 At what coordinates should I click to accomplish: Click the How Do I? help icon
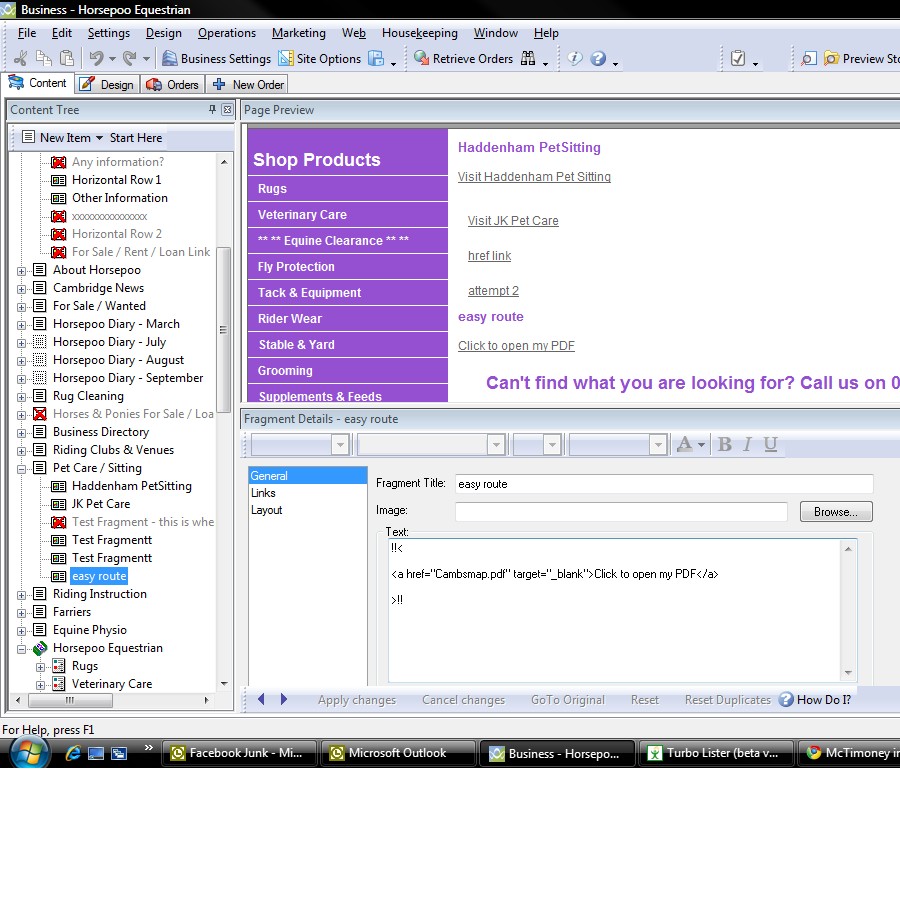tap(786, 700)
